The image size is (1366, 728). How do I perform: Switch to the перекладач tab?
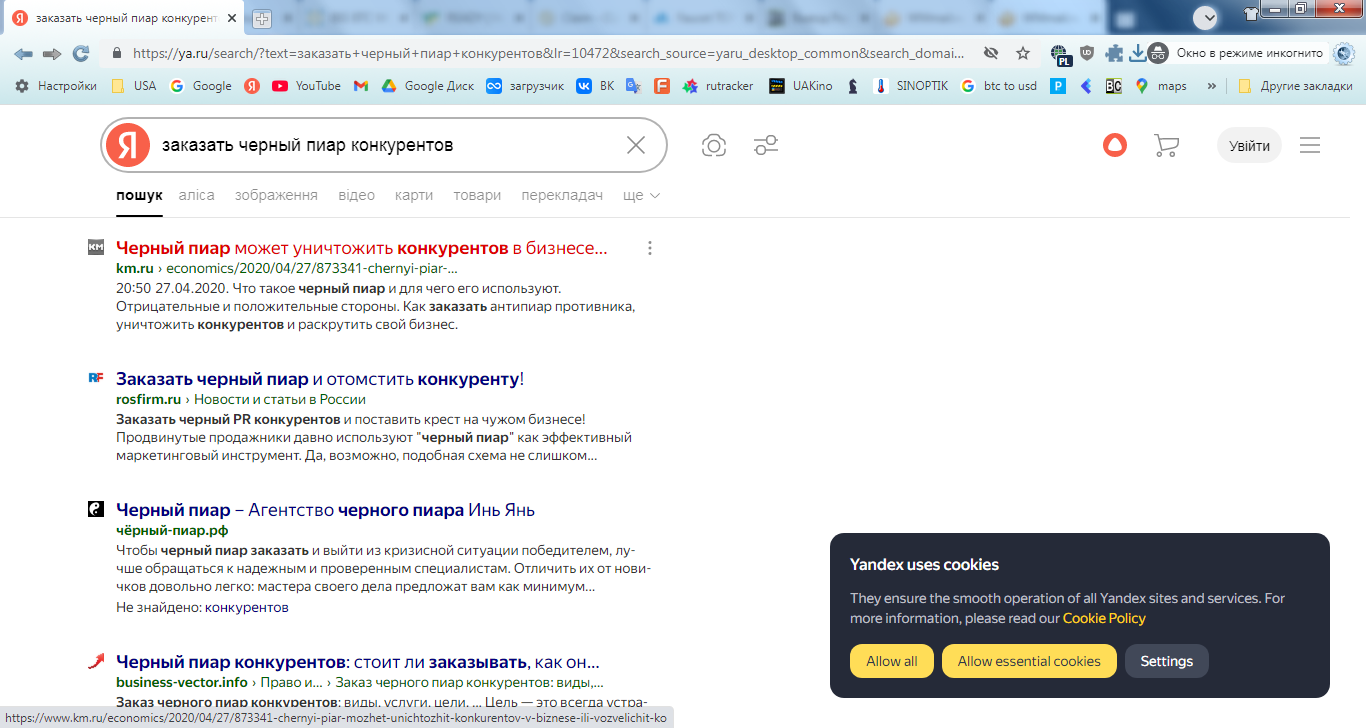[562, 196]
